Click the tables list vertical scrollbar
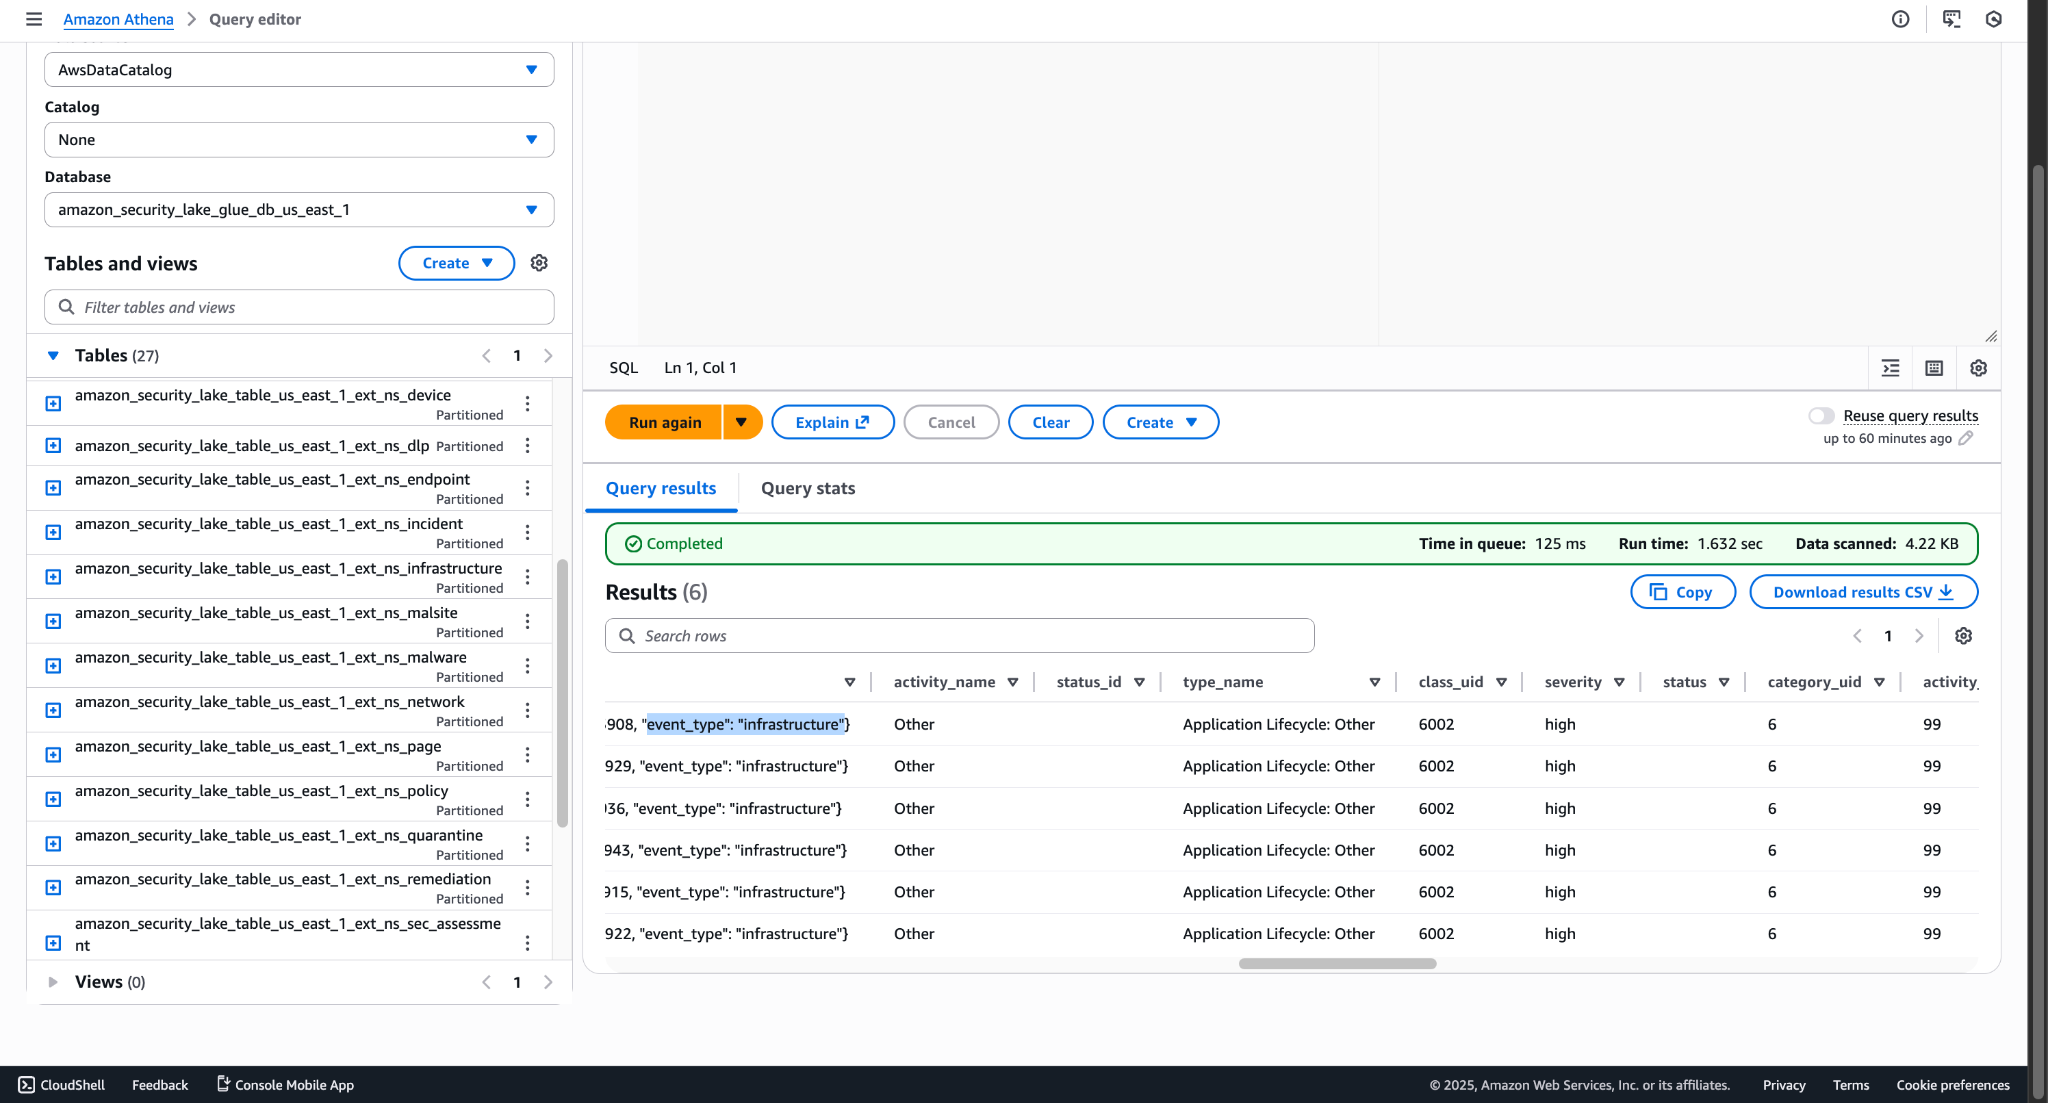The image size is (2048, 1103). [562, 693]
